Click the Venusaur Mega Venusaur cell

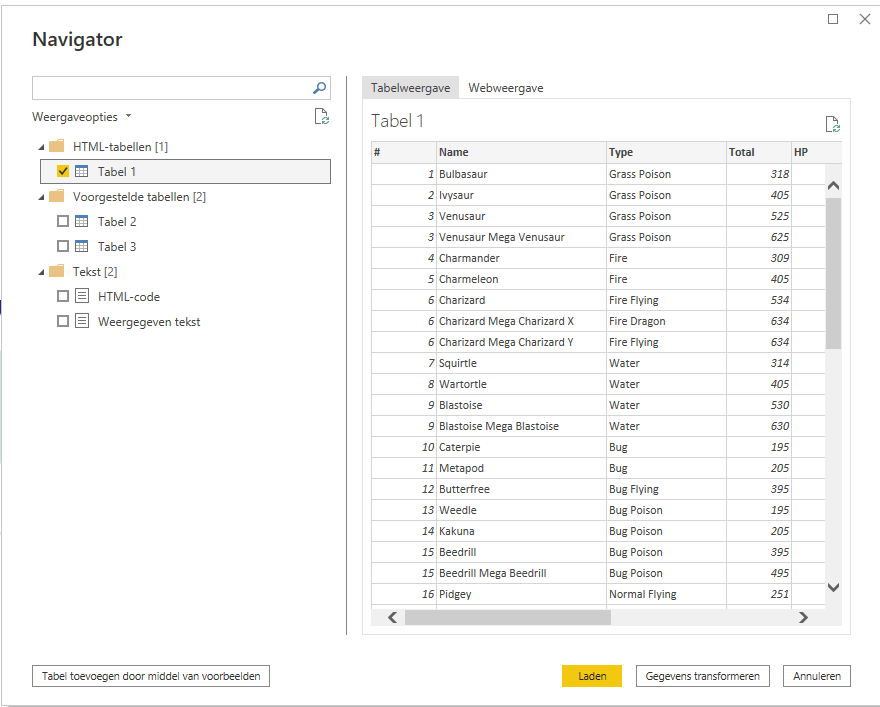tap(521, 237)
